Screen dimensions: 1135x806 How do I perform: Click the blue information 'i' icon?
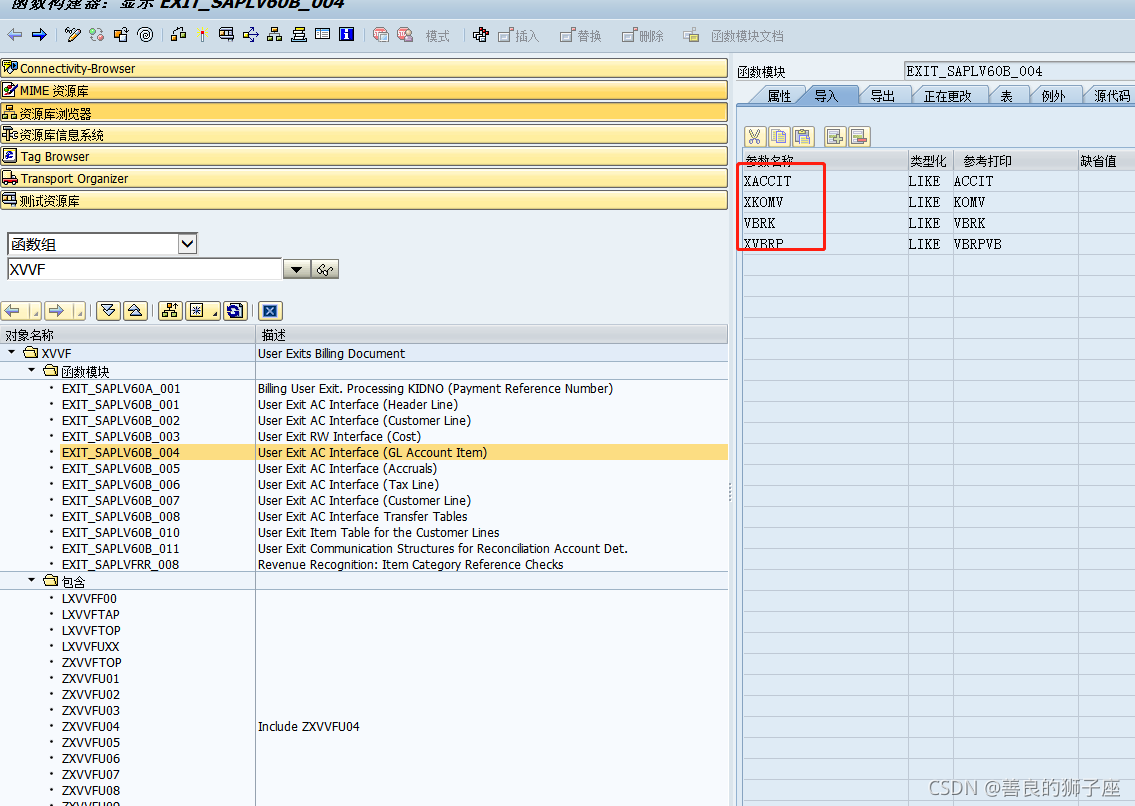(347, 35)
